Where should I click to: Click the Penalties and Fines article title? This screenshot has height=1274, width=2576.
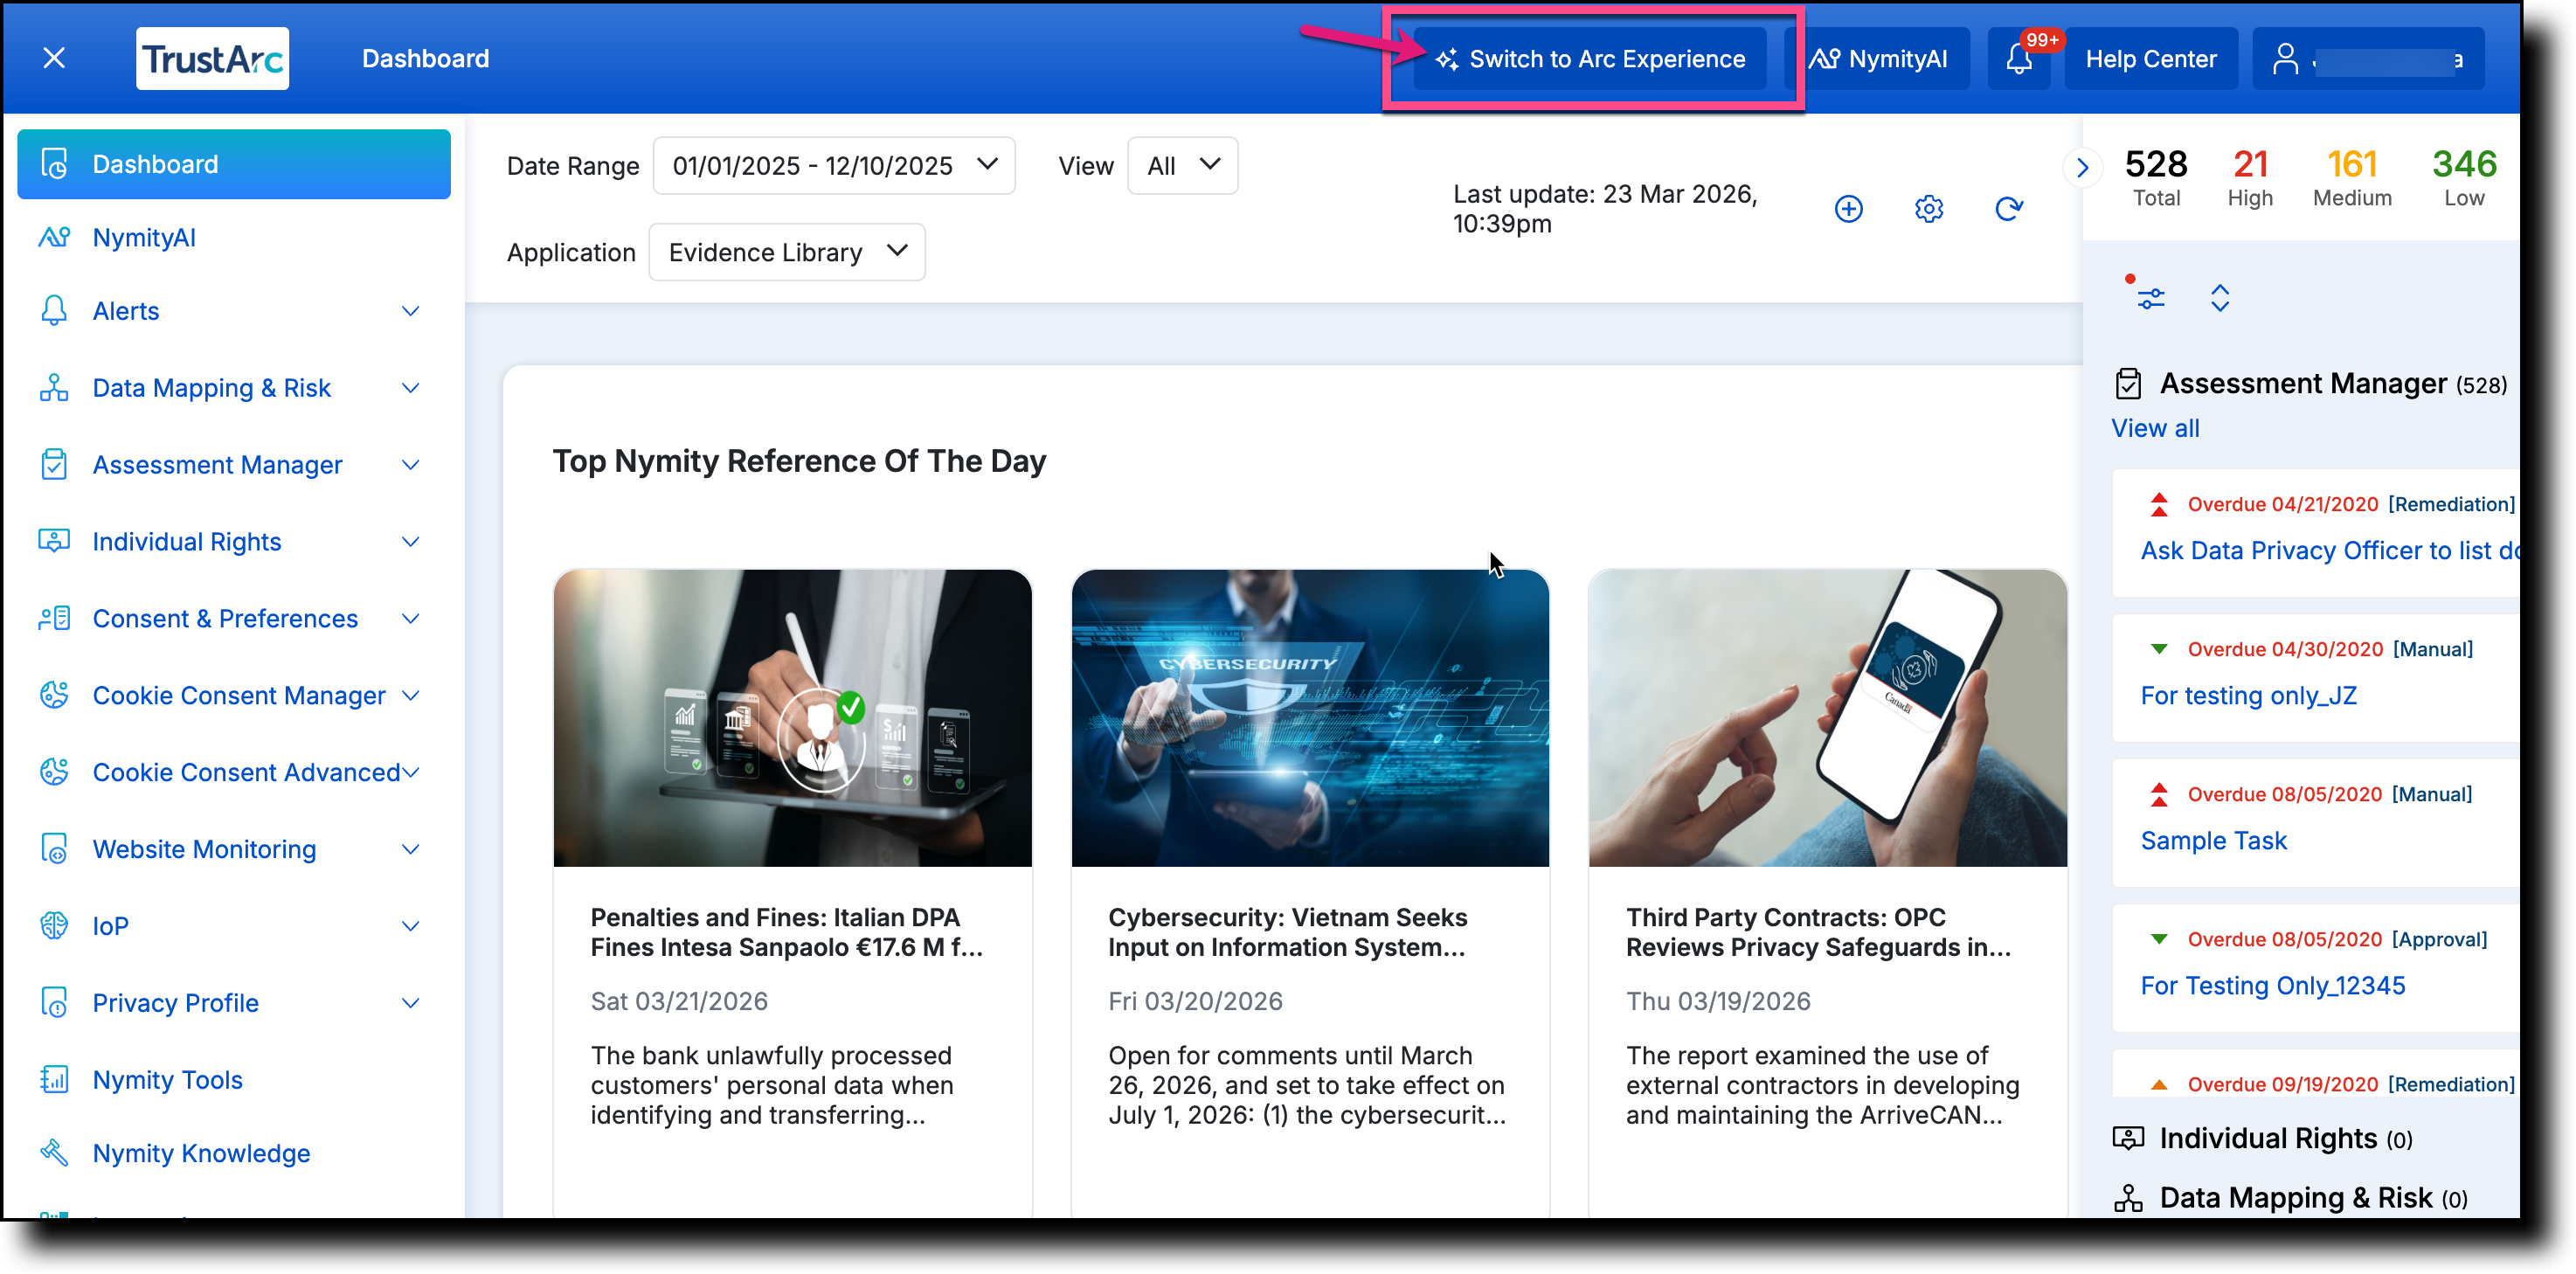(x=787, y=932)
